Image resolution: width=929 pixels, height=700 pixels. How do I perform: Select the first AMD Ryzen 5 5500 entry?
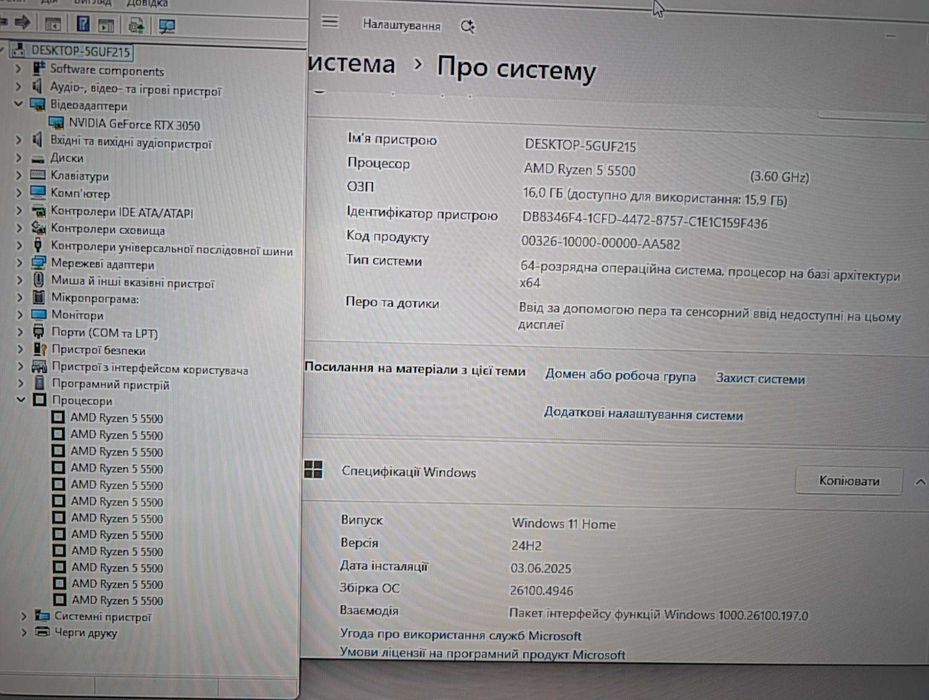coord(116,418)
